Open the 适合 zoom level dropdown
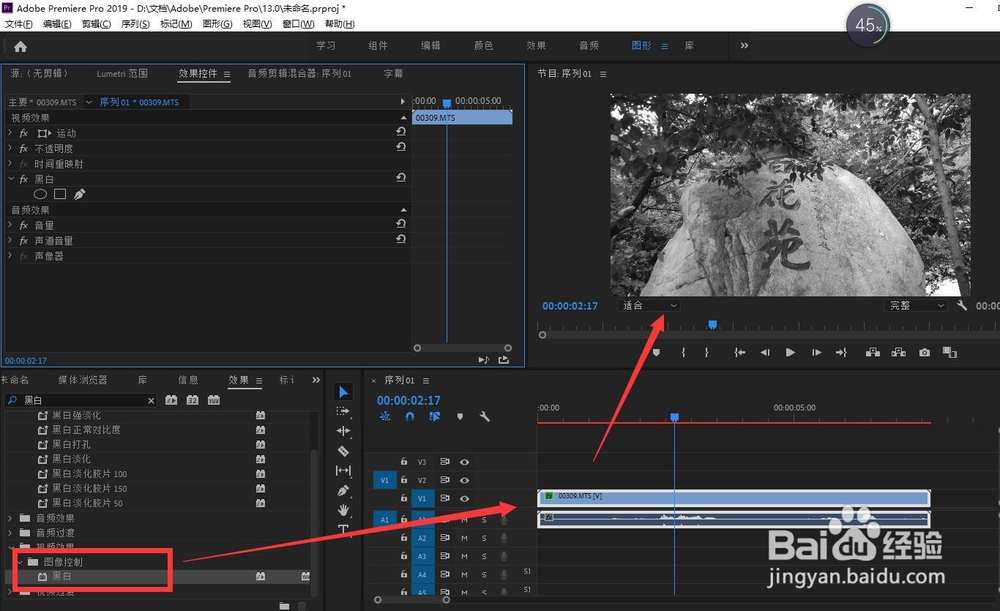Viewport: 1000px width, 611px height. (x=649, y=306)
